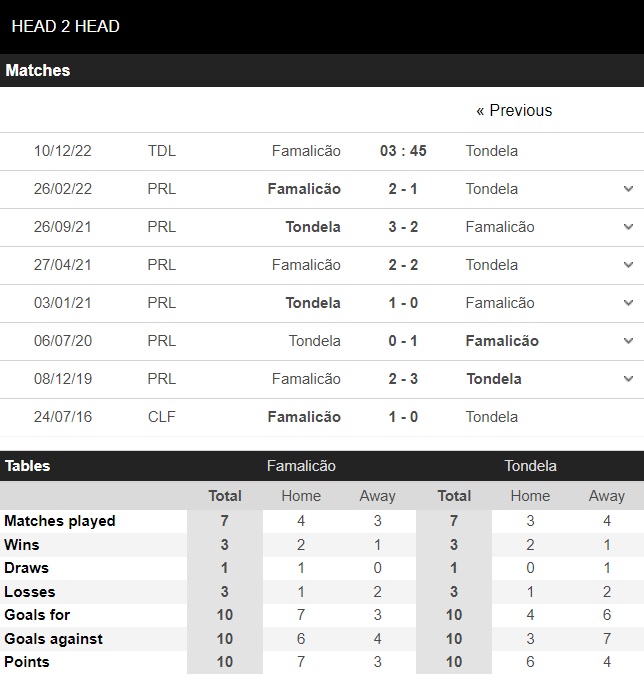Open the 3 - 2 score result
The image size is (644, 698).
(x=403, y=227)
